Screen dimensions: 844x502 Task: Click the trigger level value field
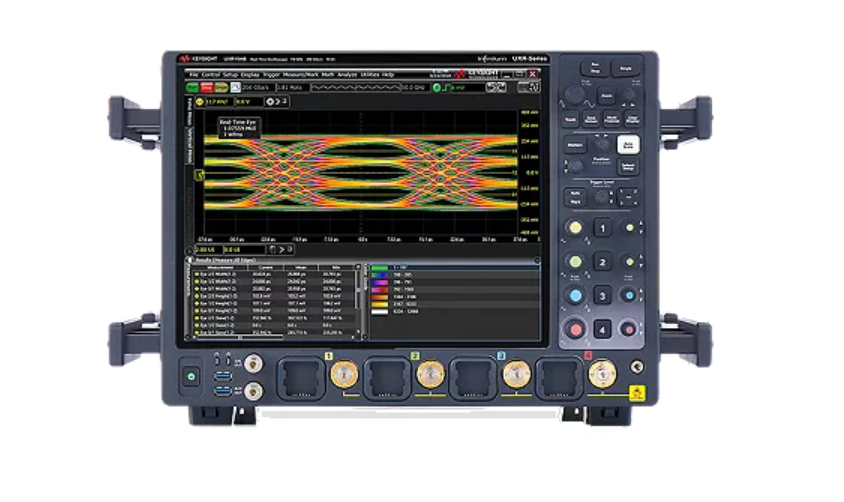(467, 87)
